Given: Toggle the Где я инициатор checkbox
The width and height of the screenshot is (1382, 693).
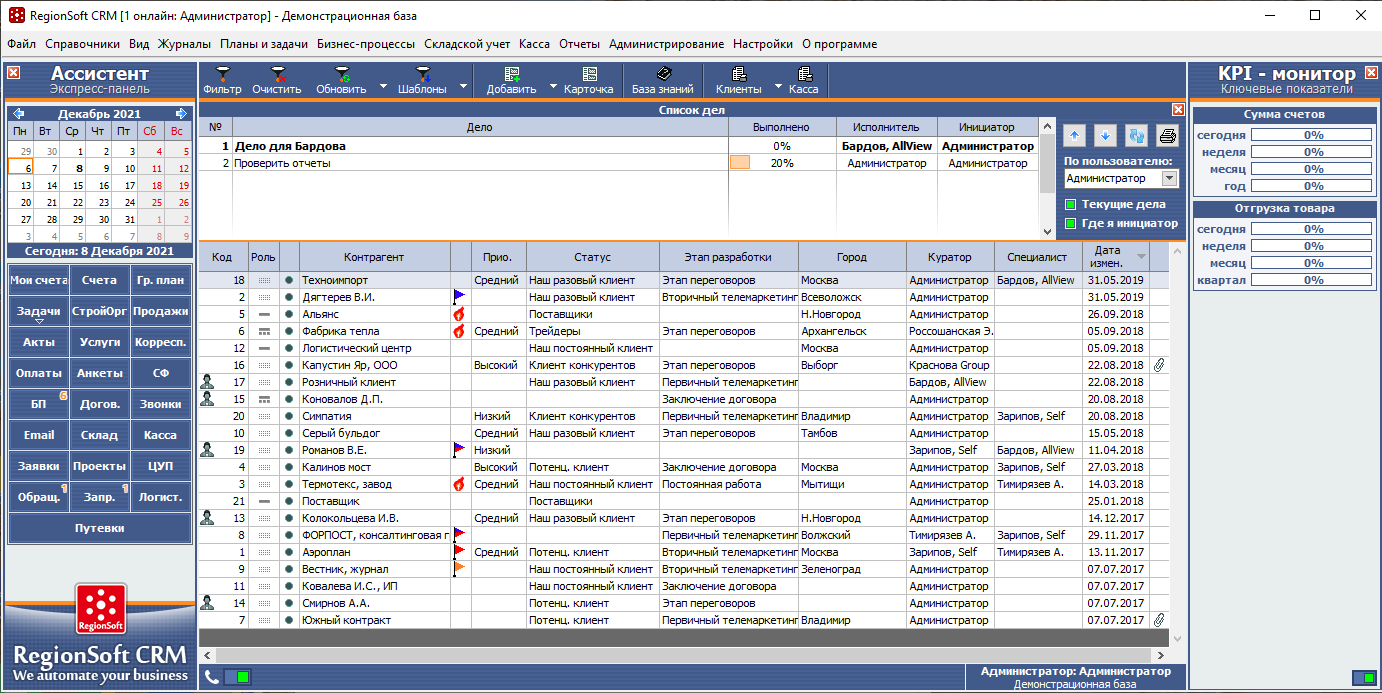Looking at the screenshot, I should (1070, 223).
